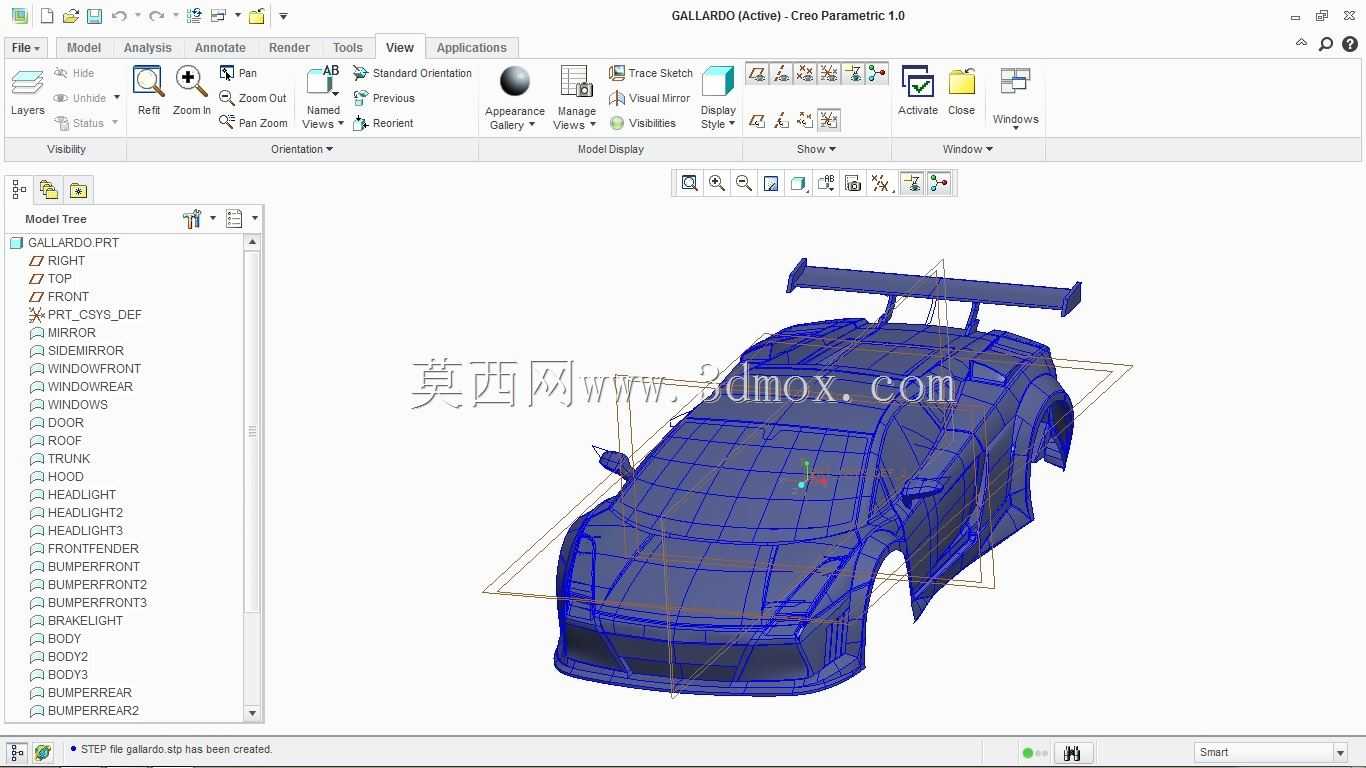Expand the Show group overflow
The height and width of the screenshot is (768, 1366).
[x=816, y=149]
